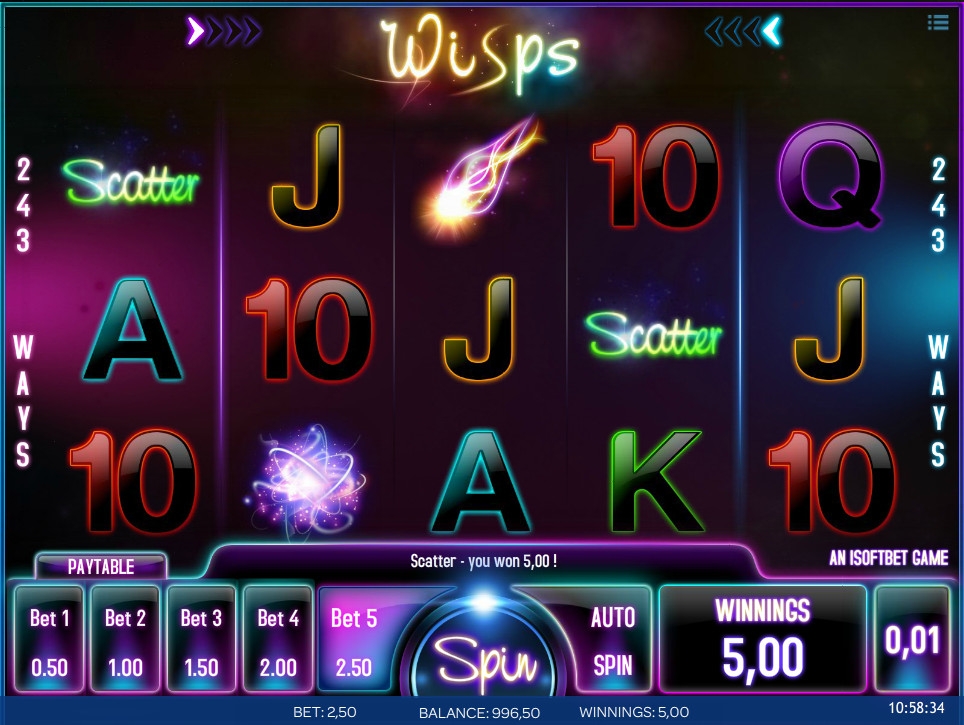Screen dimensions: 964x725
Task: Open the Paytable tab
Action: coord(101,566)
